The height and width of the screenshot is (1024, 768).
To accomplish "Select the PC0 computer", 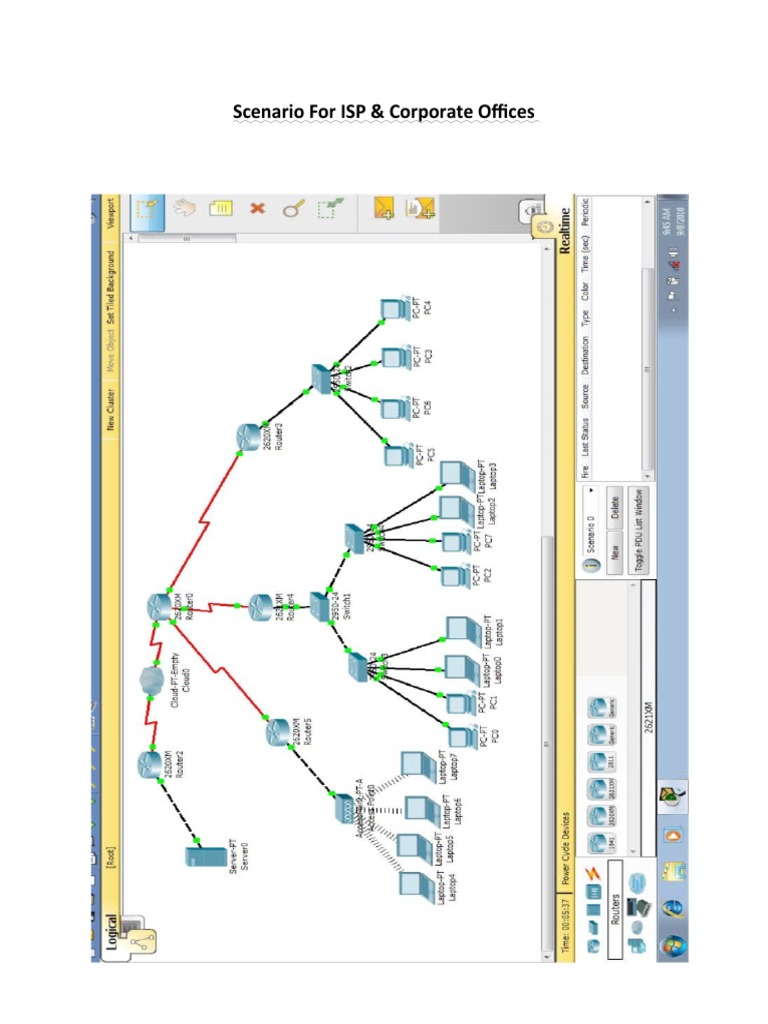I will pyautogui.click(x=463, y=738).
